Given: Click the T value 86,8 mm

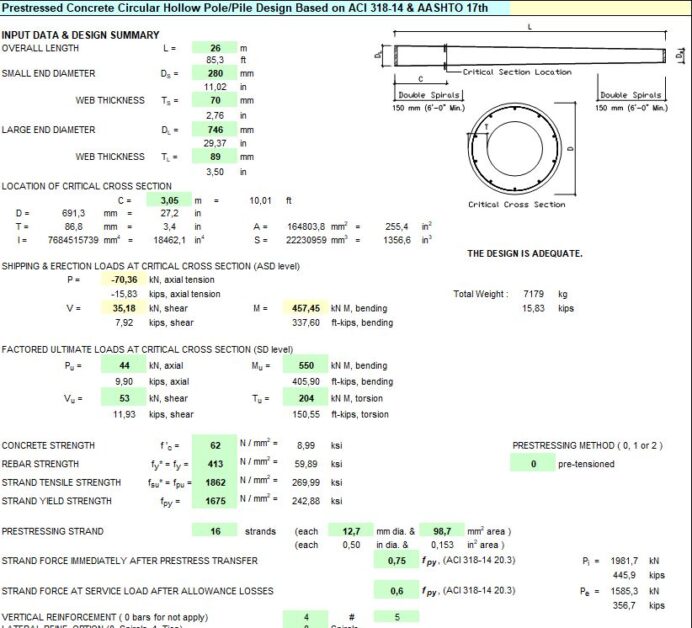Looking at the screenshot, I should [73, 226].
